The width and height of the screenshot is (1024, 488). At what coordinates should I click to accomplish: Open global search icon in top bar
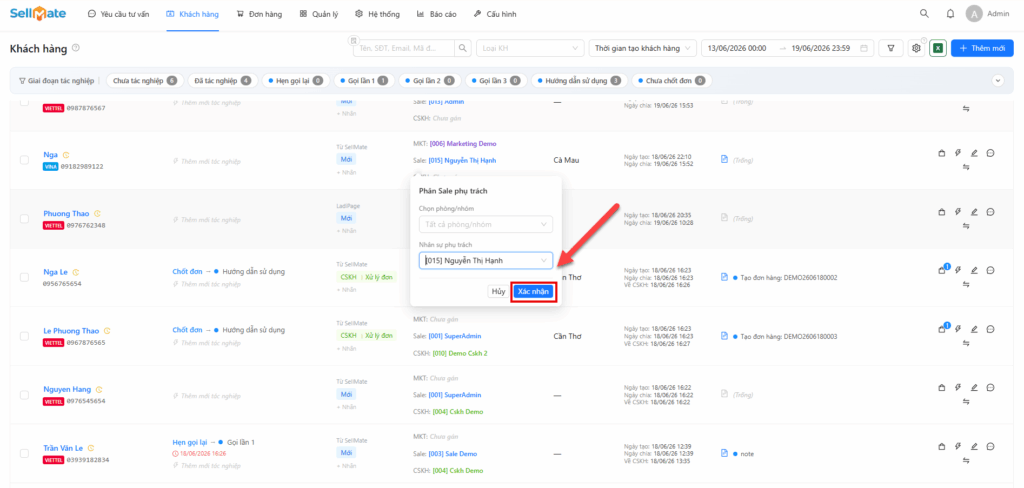tap(923, 13)
